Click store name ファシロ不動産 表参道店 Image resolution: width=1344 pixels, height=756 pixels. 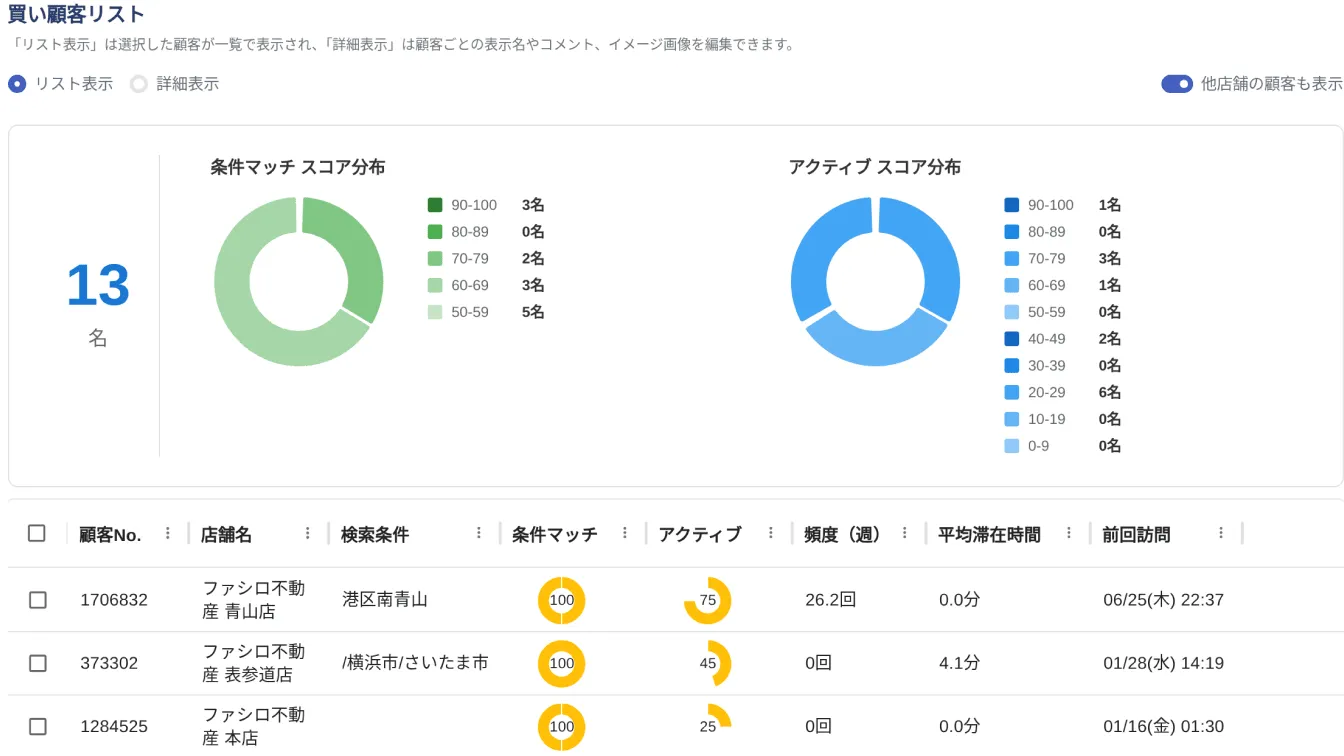point(253,663)
